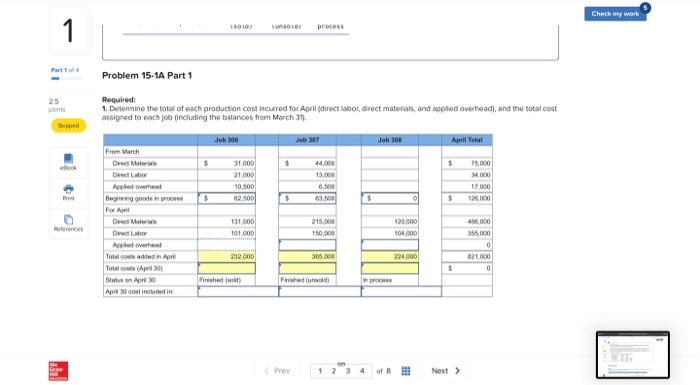Click Job 306 April Direct Materials 131,000
The height and width of the screenshot is (385, 700).
coord(226,222)
